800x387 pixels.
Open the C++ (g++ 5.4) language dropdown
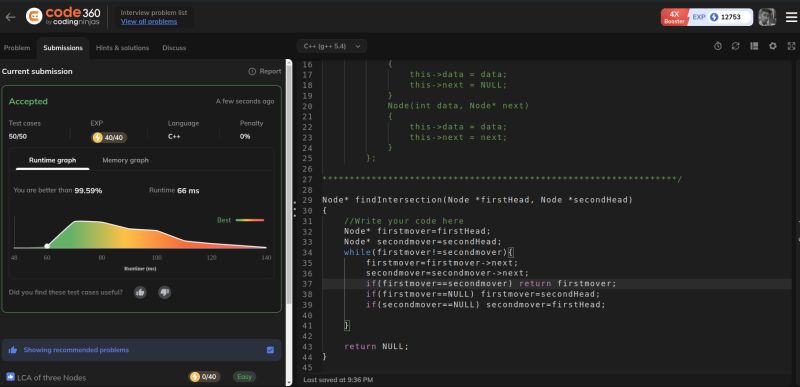[x=332, y=46]
